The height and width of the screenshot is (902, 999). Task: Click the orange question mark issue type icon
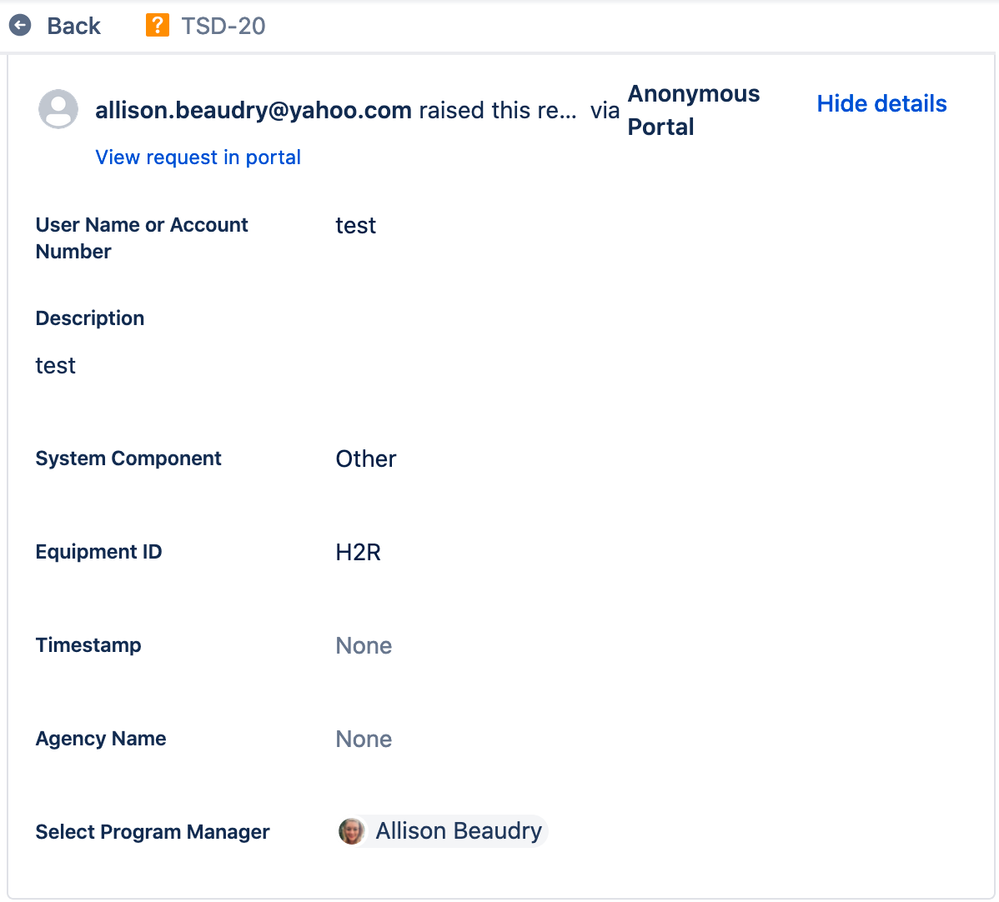tap(157, 25)
